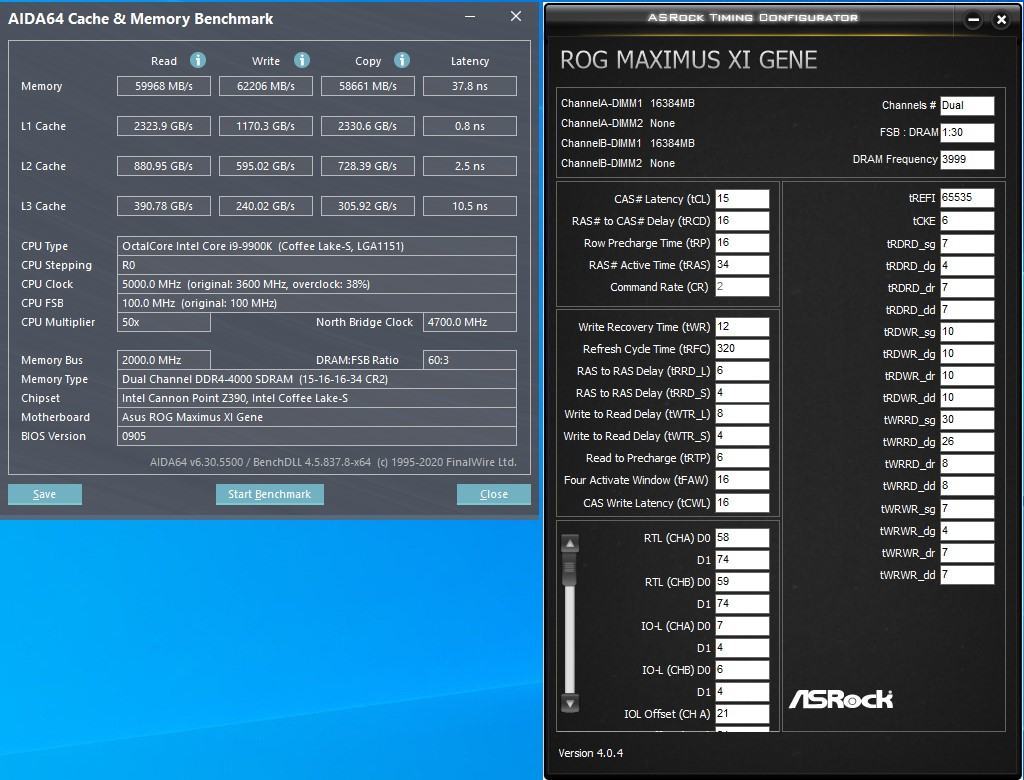Click DRAM:FSB Ratio value 60:3

coord(470,360)
